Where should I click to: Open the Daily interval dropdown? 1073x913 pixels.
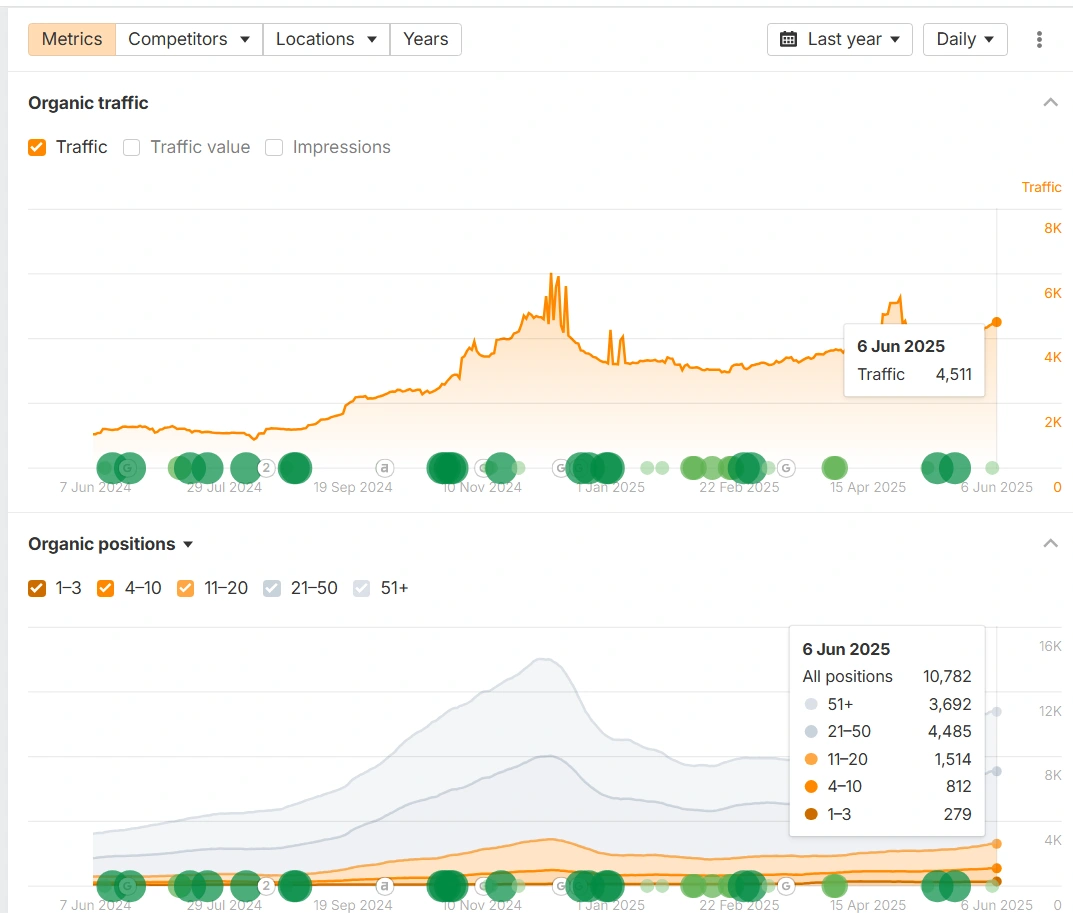coord(965,39)
